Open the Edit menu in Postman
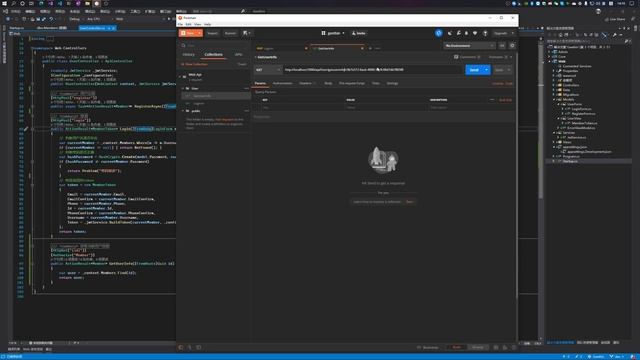640x360 pixels. (188, 24)
